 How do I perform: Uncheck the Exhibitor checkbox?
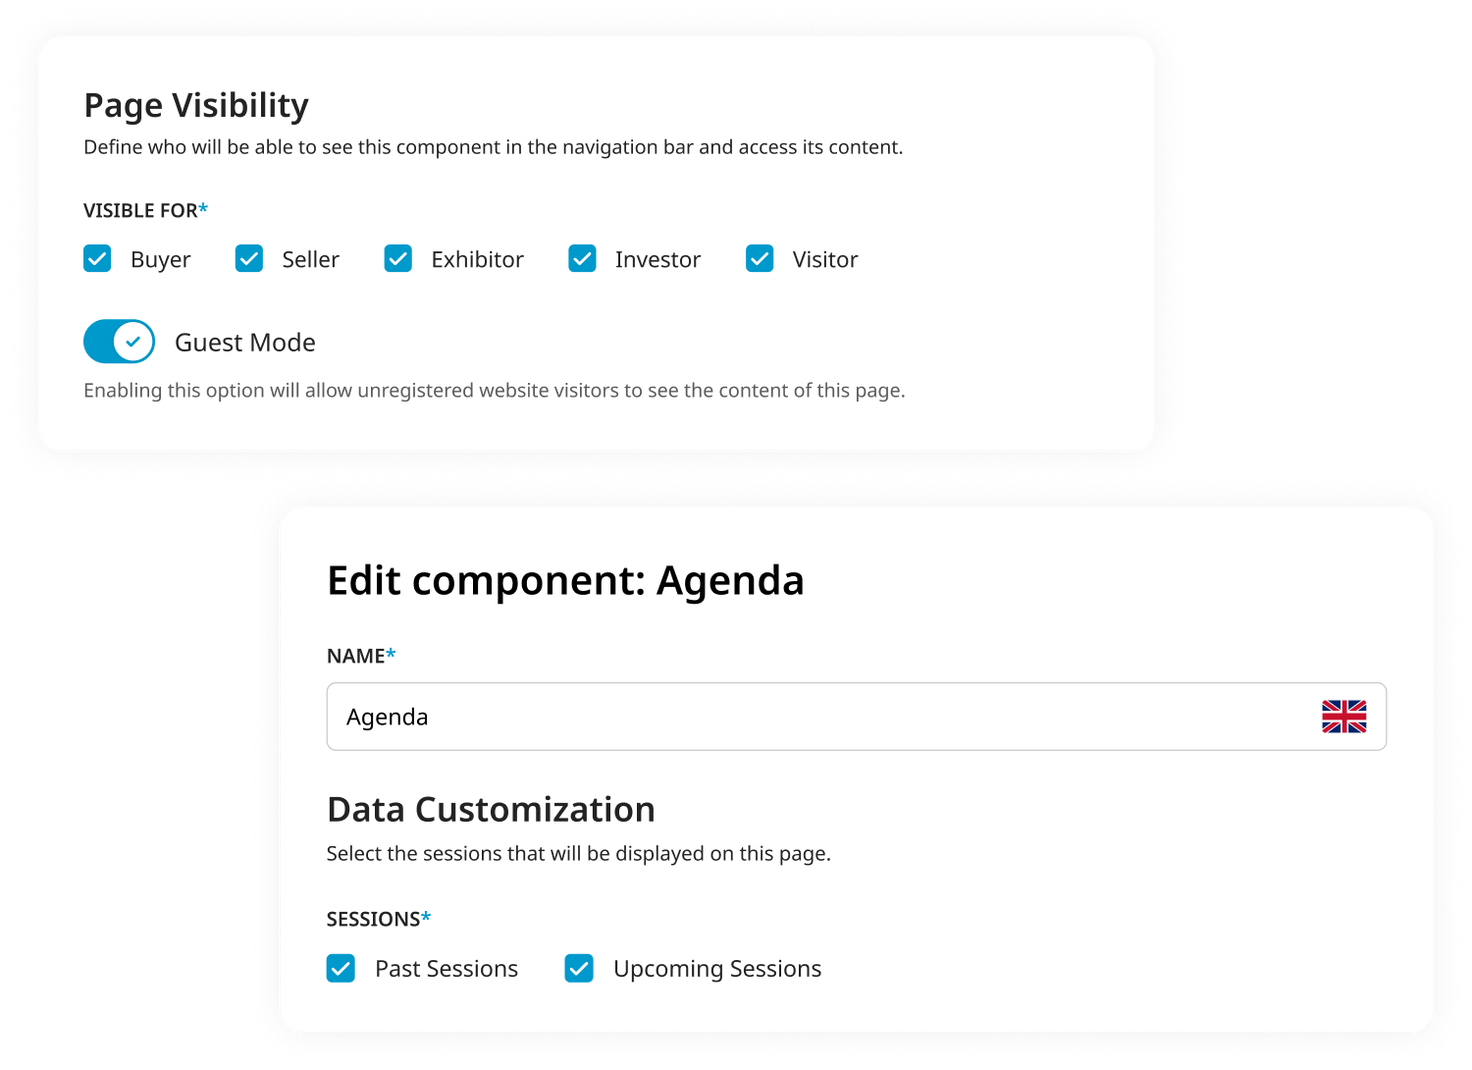click(x=398, y=259)
